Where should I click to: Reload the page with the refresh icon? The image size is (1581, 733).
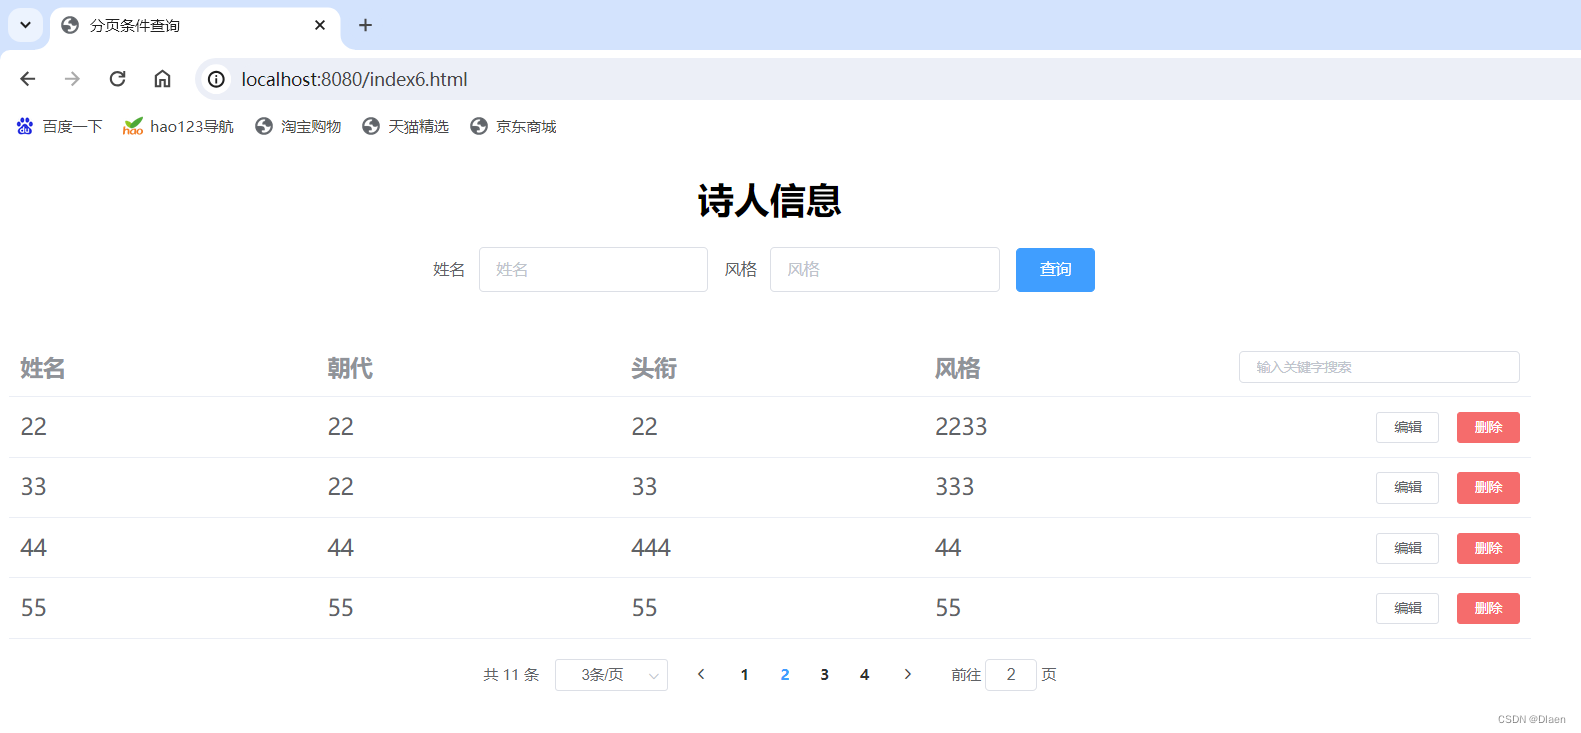[x=117, y=79]
